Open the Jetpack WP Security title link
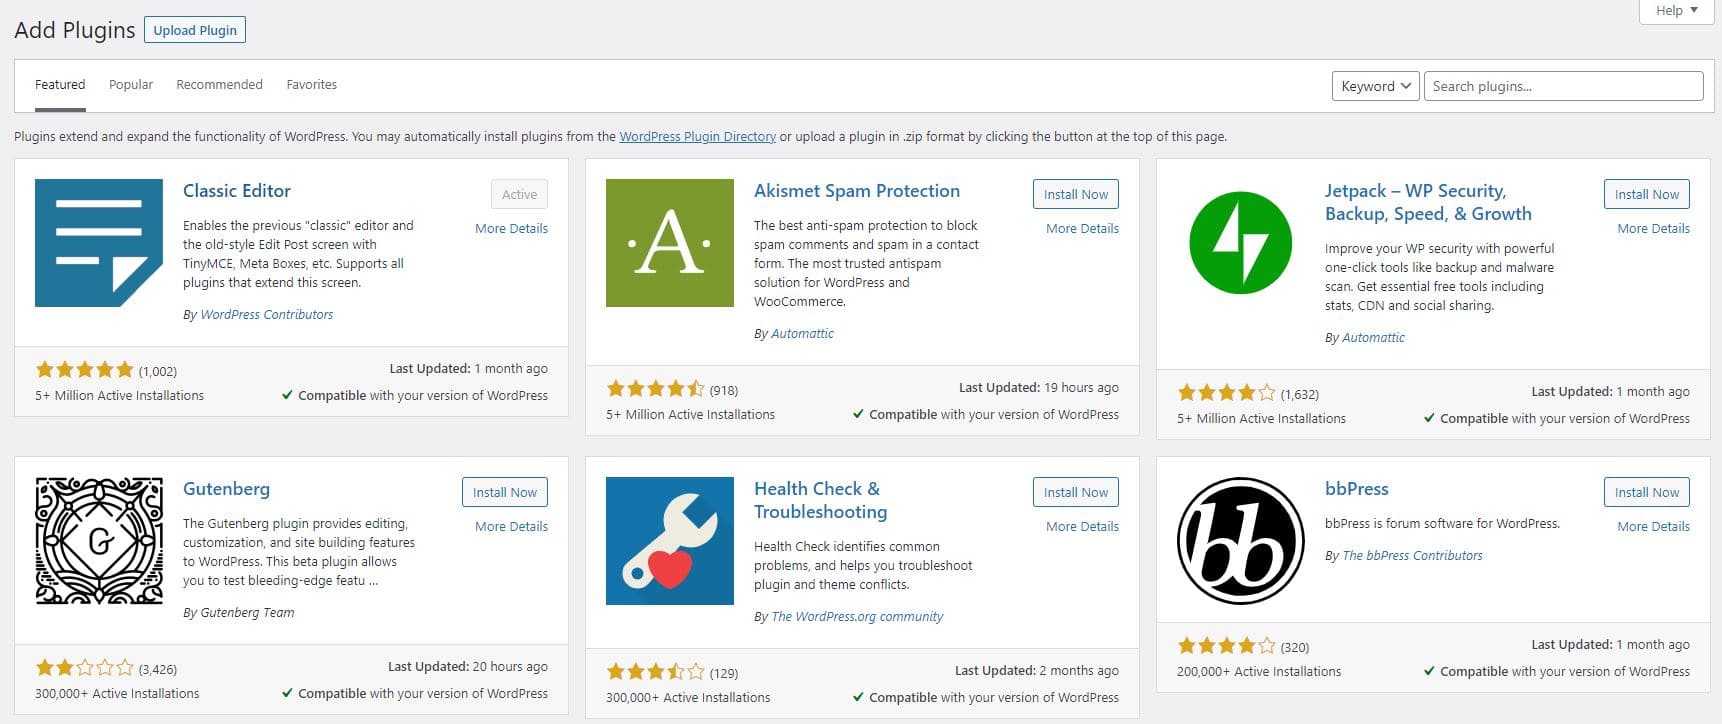The image size is (1722, 724). (x=1428, y=202)
